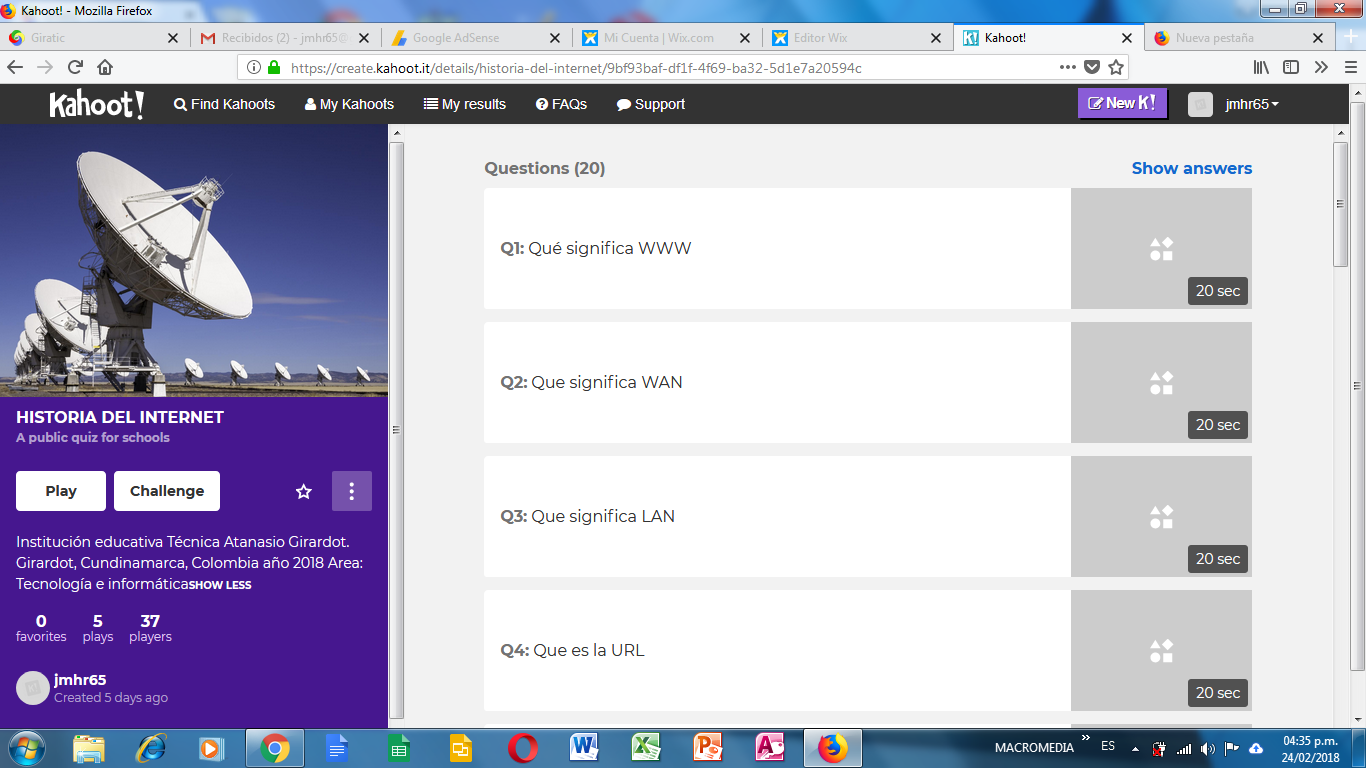Expand the toolbar overflow chevron
Screen dimensions: 1366x768
[x=1321, y=67]
